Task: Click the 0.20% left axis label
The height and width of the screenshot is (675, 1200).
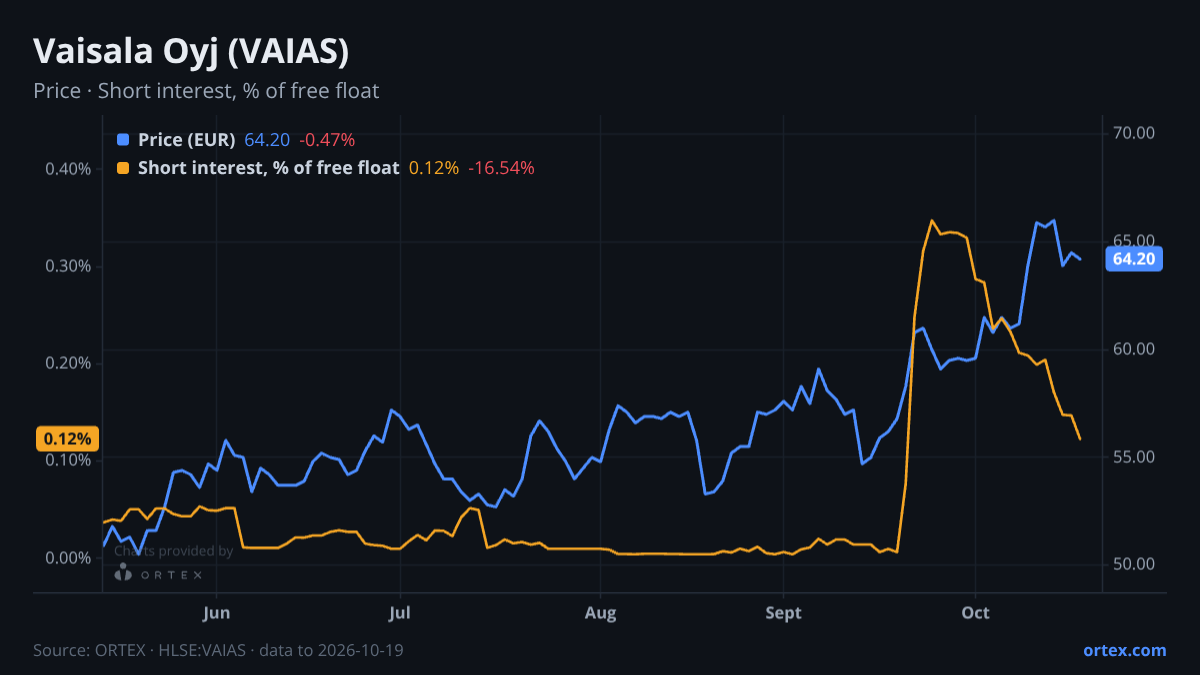Action: pyautogui.click(x=68, y=363)
